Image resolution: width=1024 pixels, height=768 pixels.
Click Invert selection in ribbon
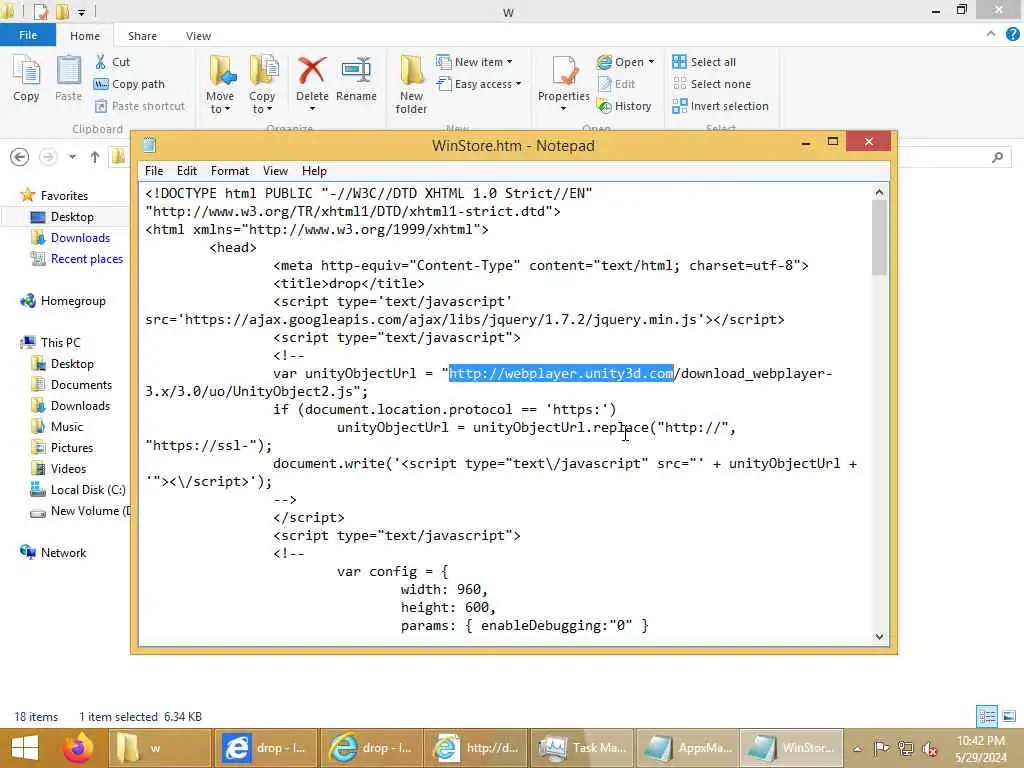tap(720, 106)
